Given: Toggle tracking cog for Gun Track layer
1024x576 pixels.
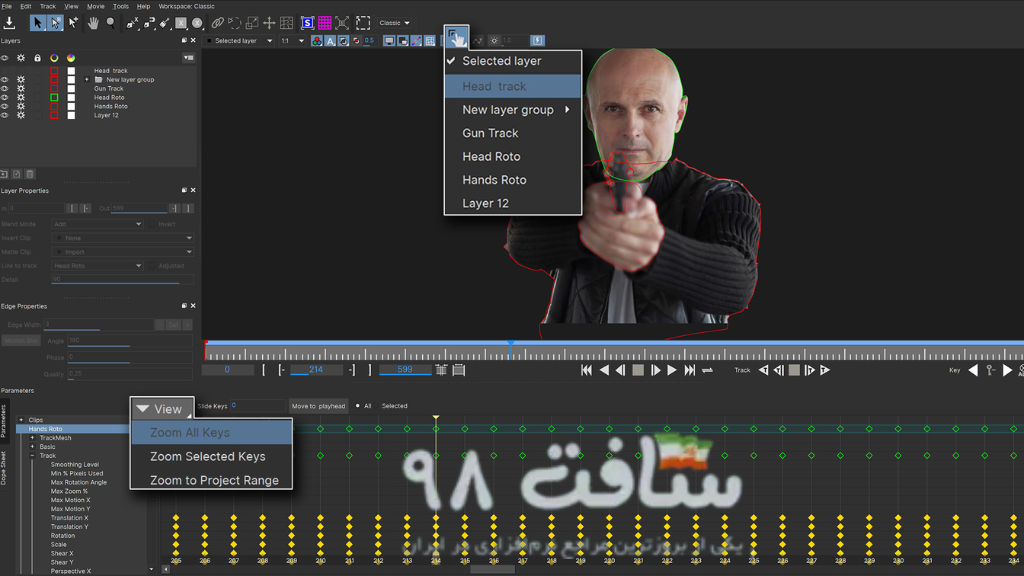Looking at the screenshot, I should coord(21,89).
